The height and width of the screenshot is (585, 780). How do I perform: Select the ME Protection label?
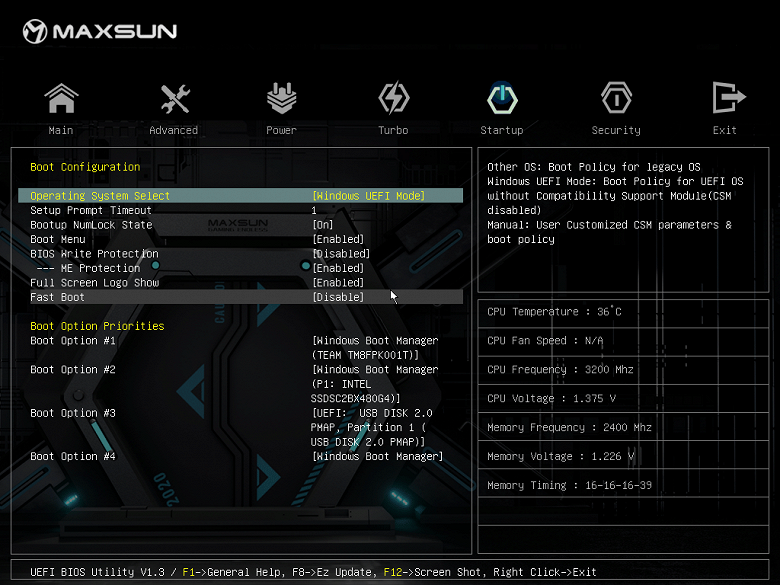point(89,268)
